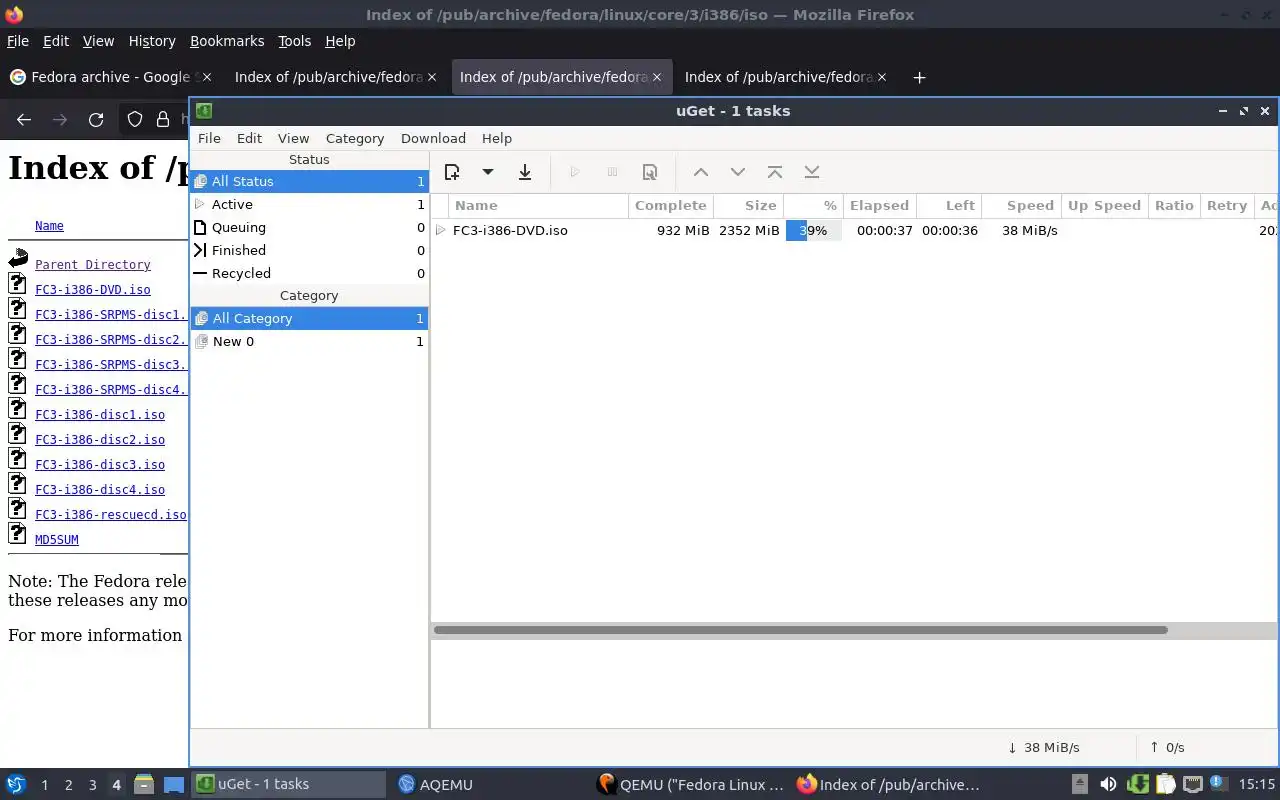Click the Pause toolbar icon in uGet
The image size is (1280, 800).
[x=613, y=172]
